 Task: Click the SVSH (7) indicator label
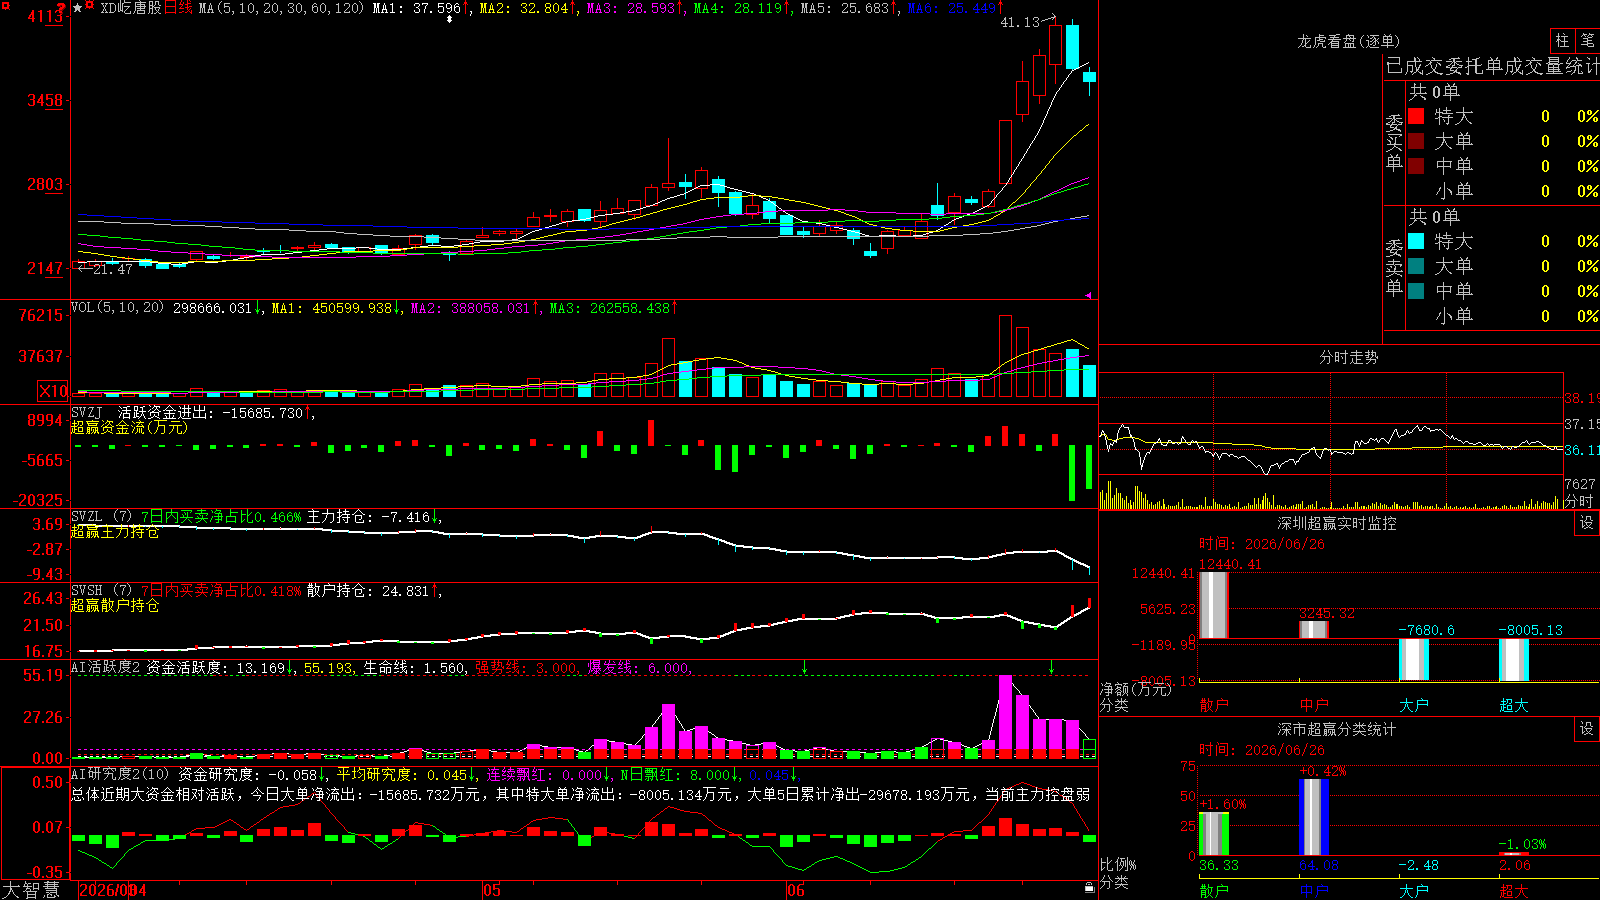coord(101,591)
